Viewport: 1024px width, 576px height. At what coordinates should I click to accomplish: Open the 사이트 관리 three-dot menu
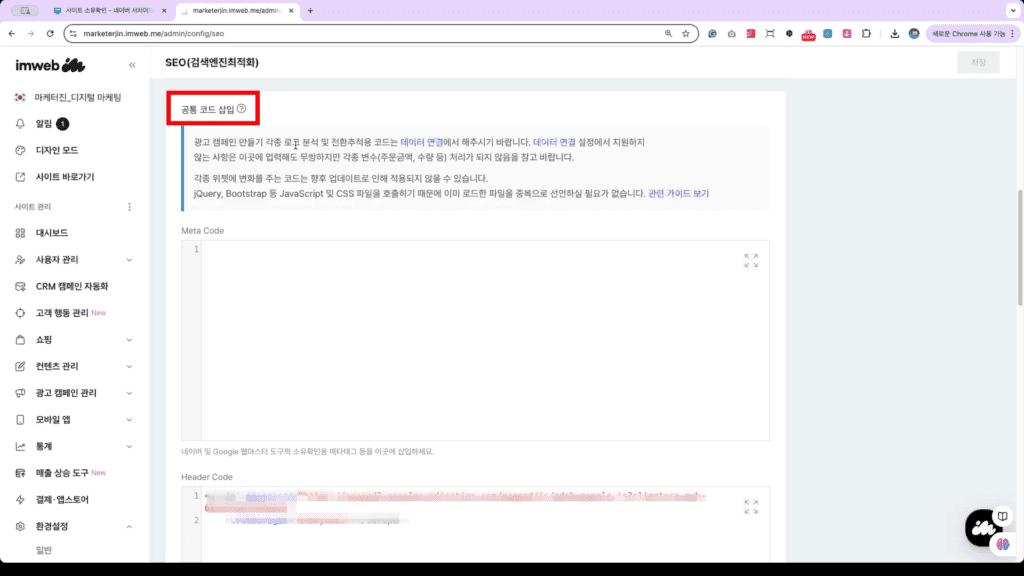pyautogui.click(x=129, y=205)
